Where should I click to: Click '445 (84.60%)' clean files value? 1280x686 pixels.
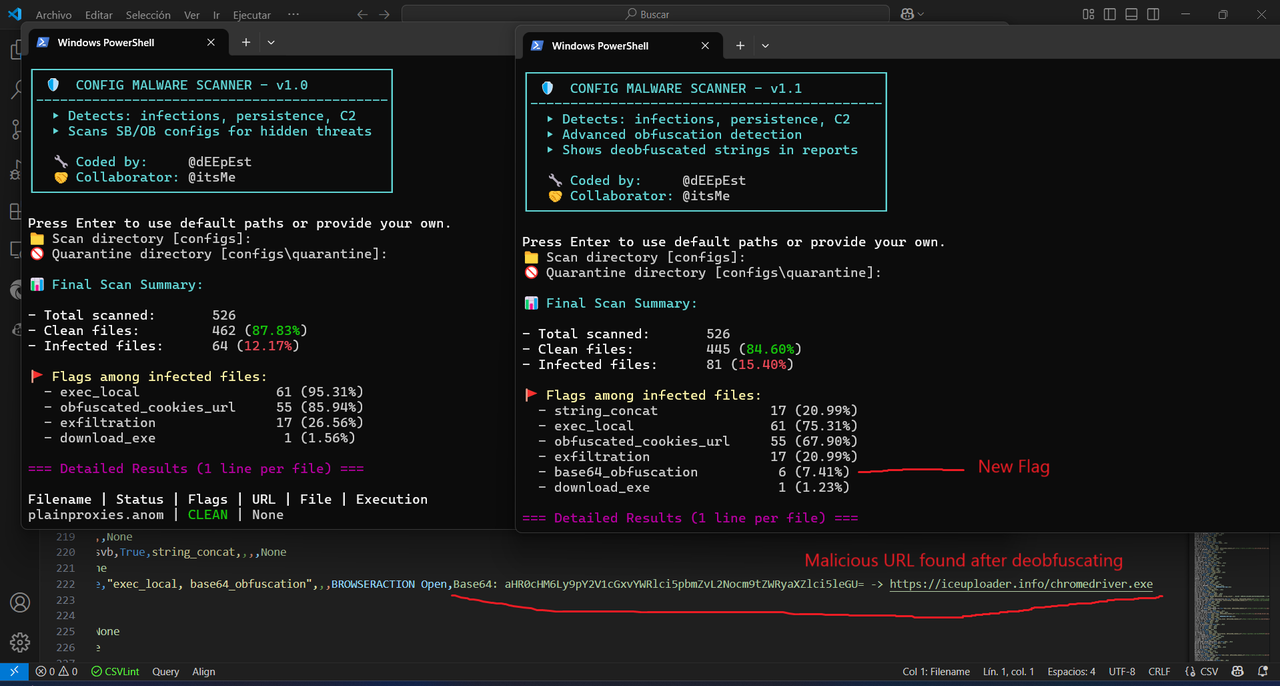[754, 349]
